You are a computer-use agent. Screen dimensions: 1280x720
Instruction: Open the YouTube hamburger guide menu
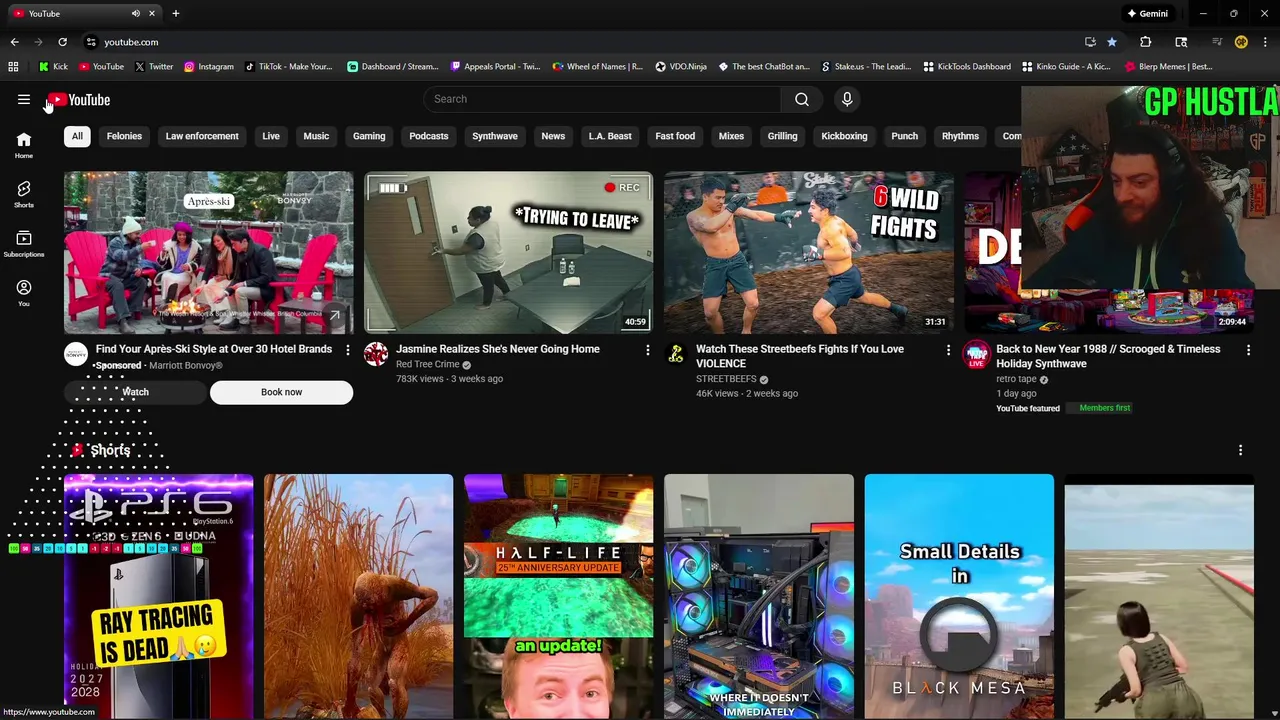pyautogui.click(x=24, y=99)
